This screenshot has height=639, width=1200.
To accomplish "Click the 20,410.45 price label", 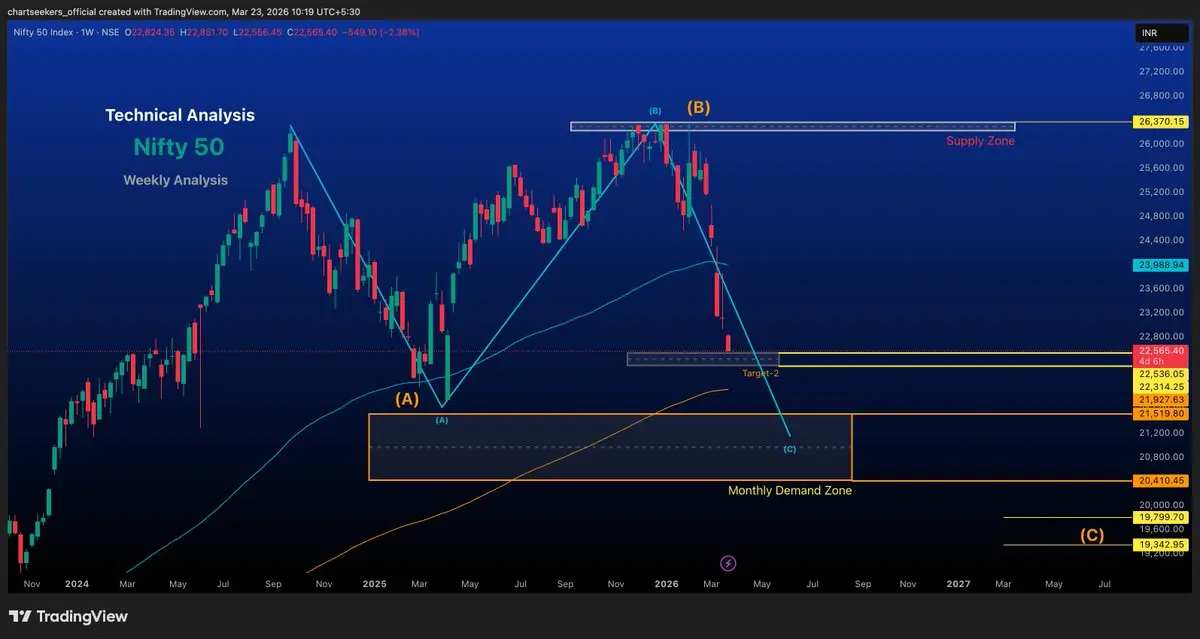I will pyautogui.click(x=1160, y=480).
